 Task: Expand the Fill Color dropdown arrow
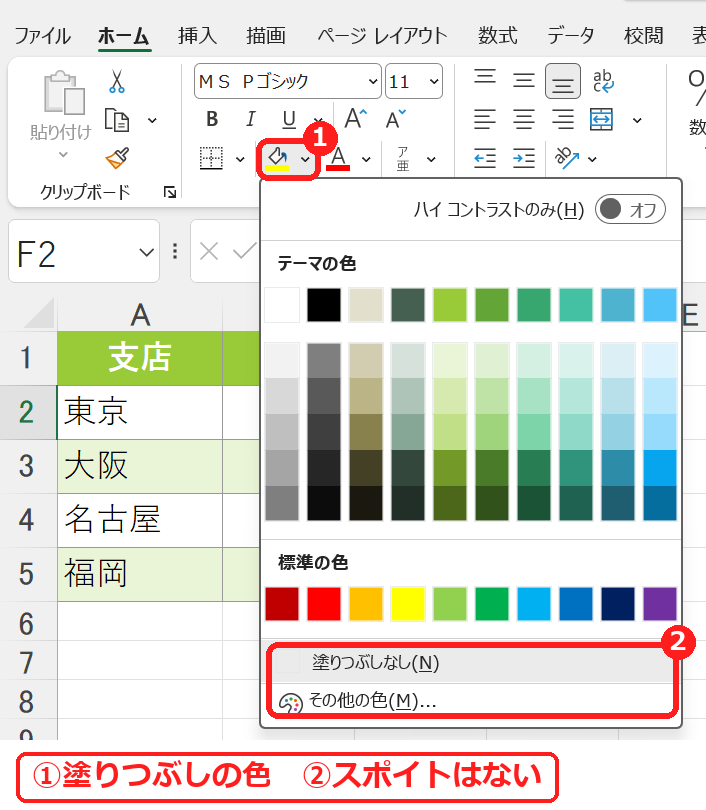pyautogui.click(x=306, y=159)
